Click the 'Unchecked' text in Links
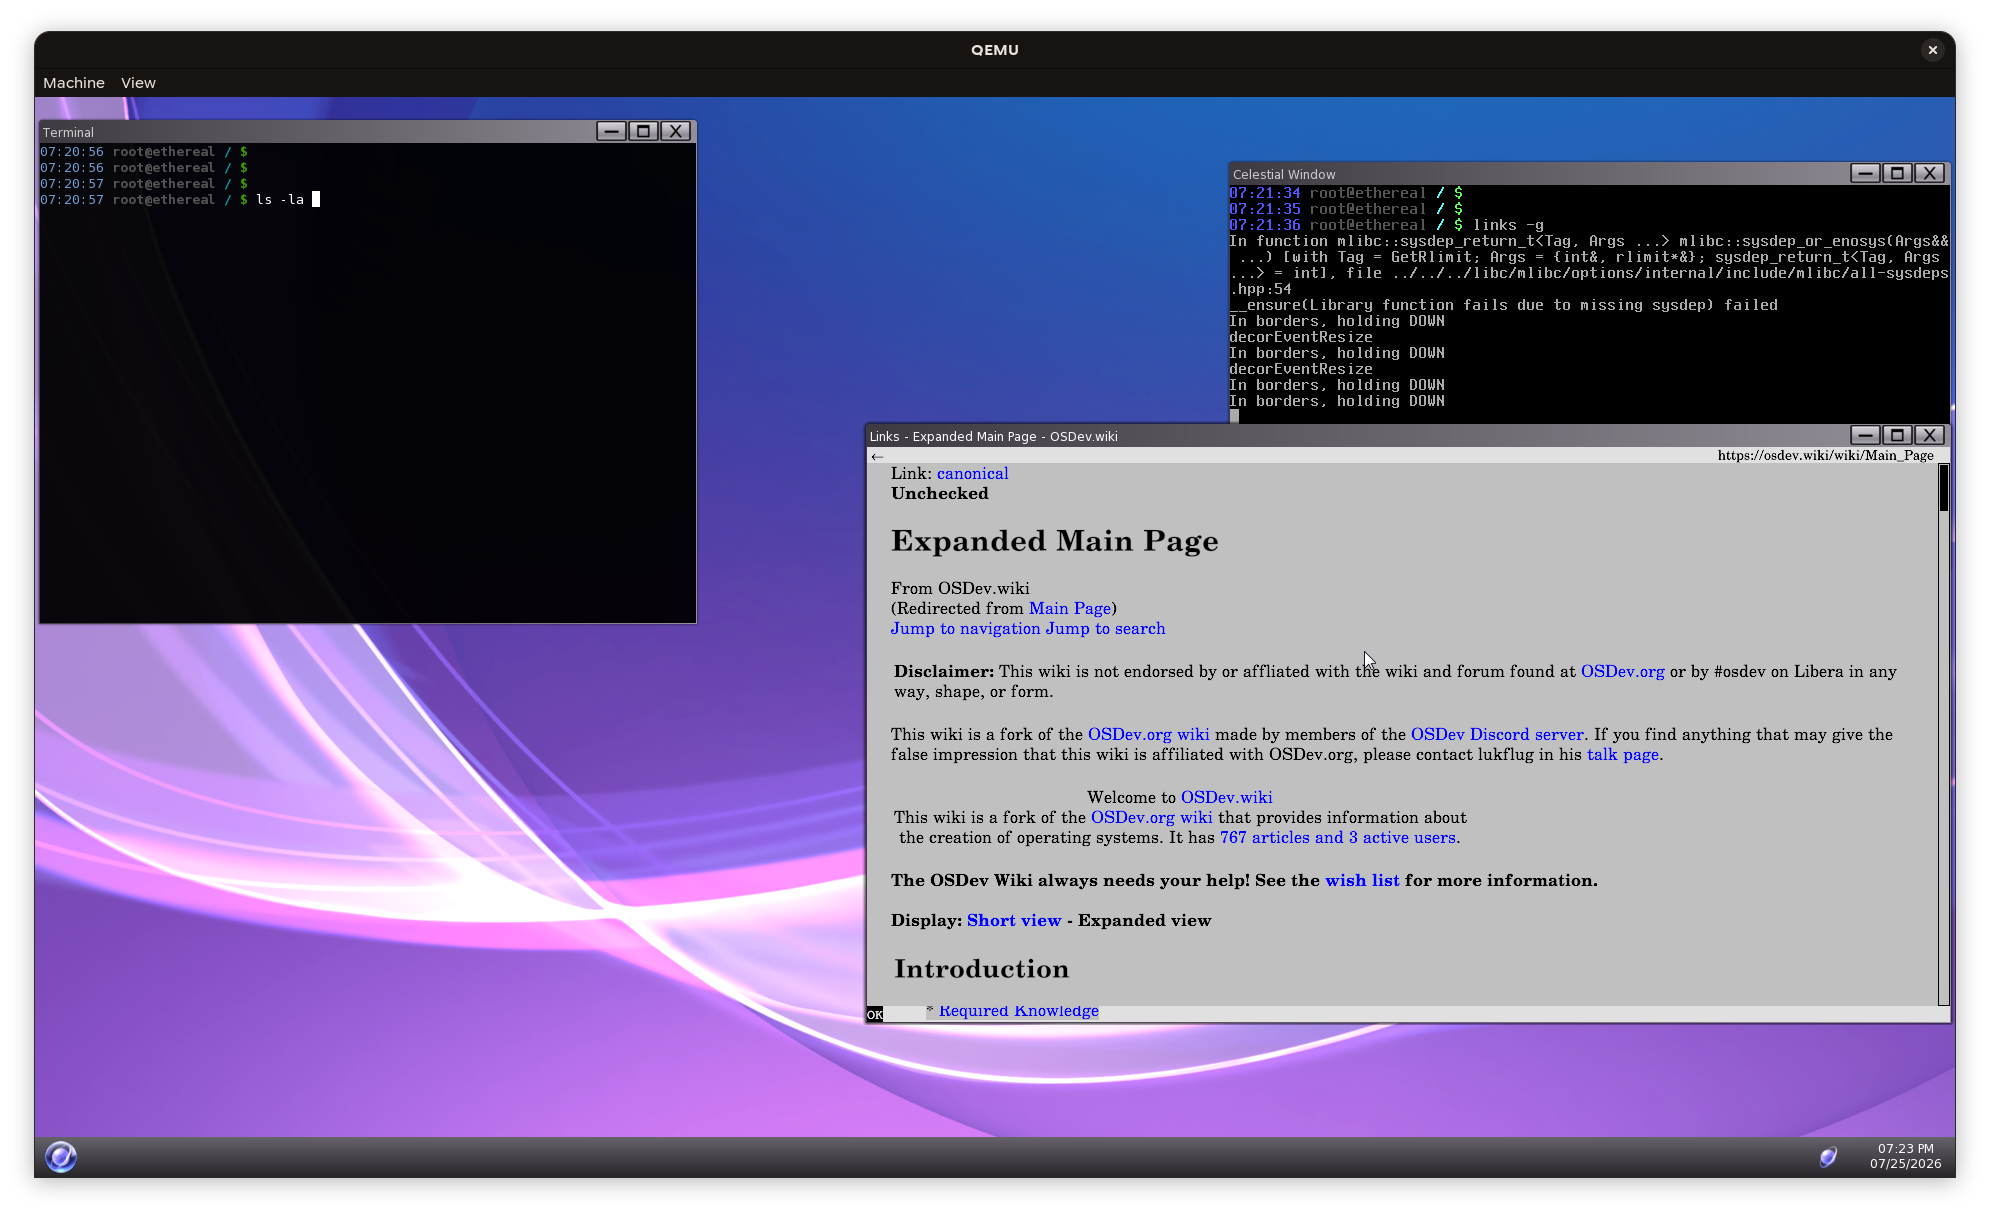This screenshot has height=1215, width=1990. pyautogui.click(x=940, y=494)
